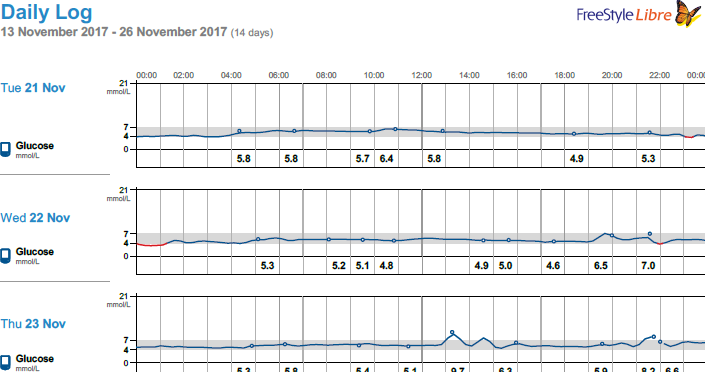Click the scan marker above the 6.4 reading on Tue
The width and height of the screenshot is (705, 372).
(395, 129)
